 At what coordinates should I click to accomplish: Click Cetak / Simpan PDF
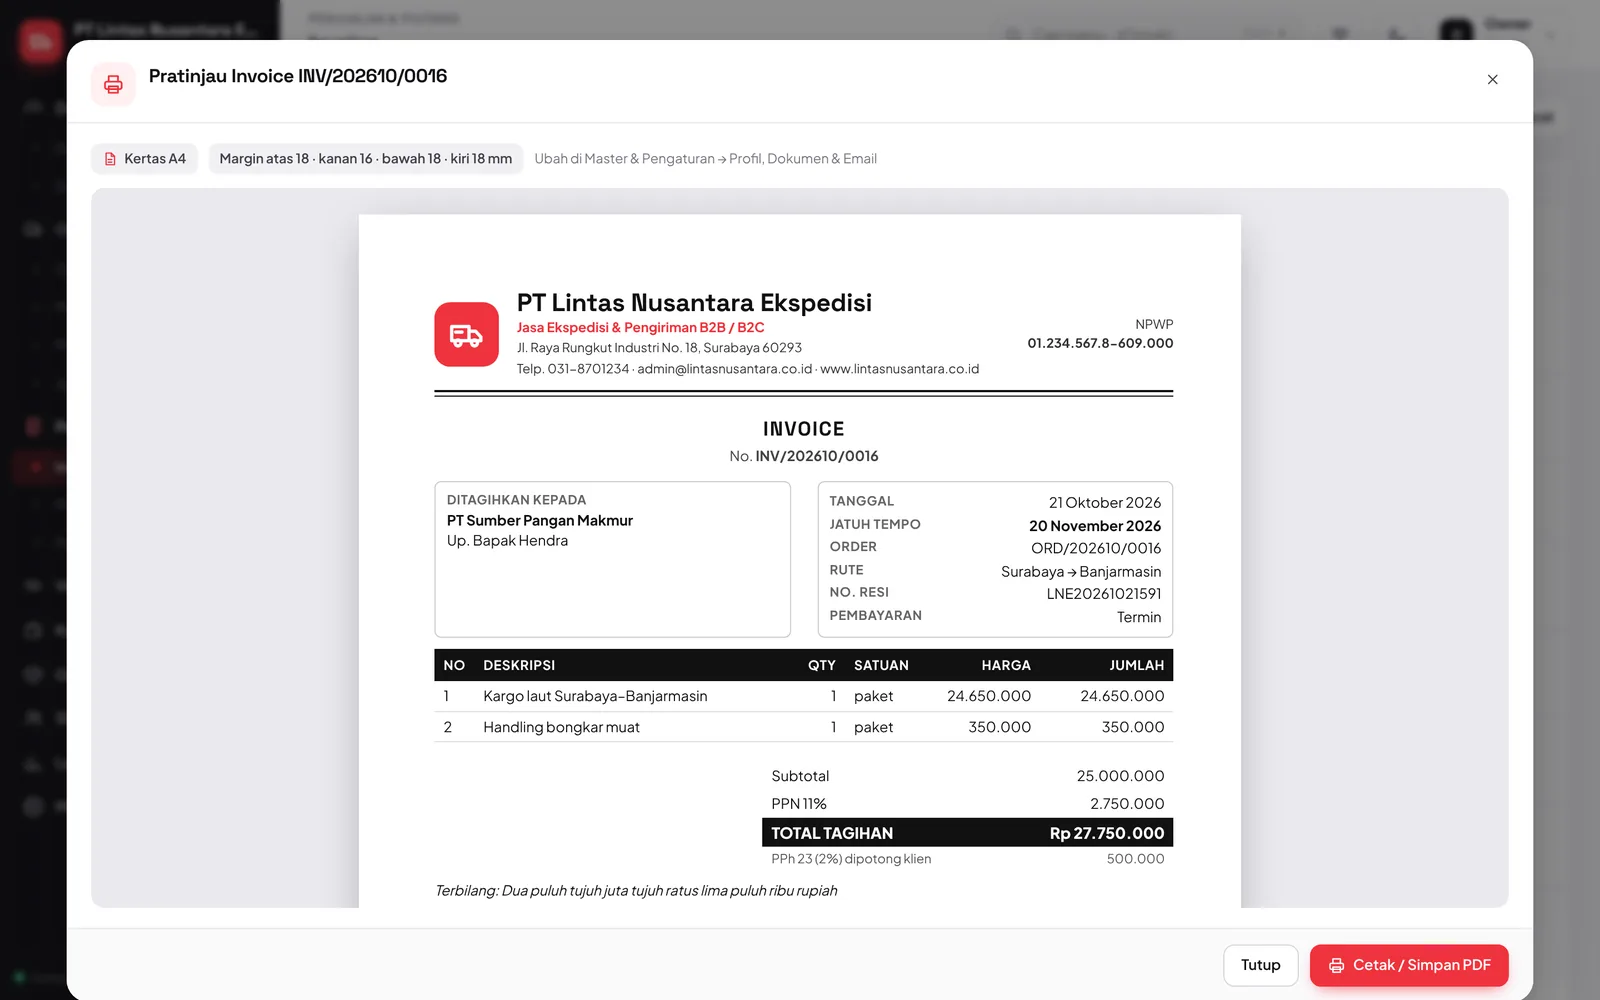1409,965
